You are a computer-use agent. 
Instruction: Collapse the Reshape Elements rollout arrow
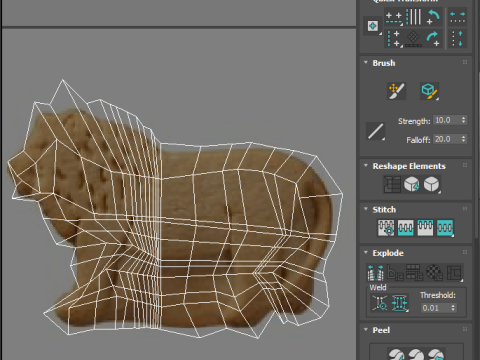(366, 165)
